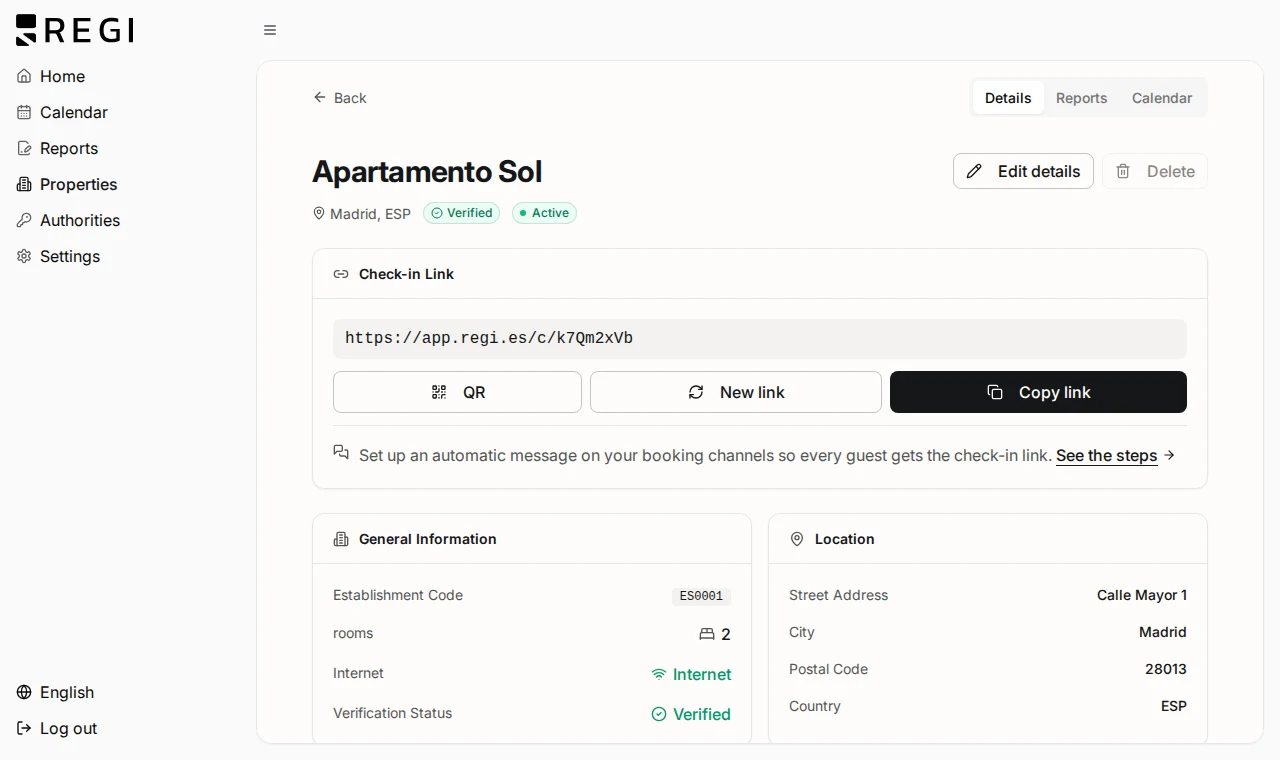Click the Delete property button
The image size is (1280, 760).
(x=1155, y=171)
